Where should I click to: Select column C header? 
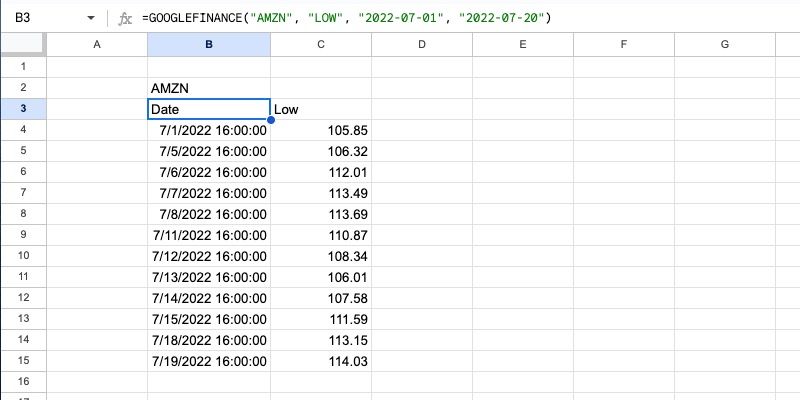(320, 44)
